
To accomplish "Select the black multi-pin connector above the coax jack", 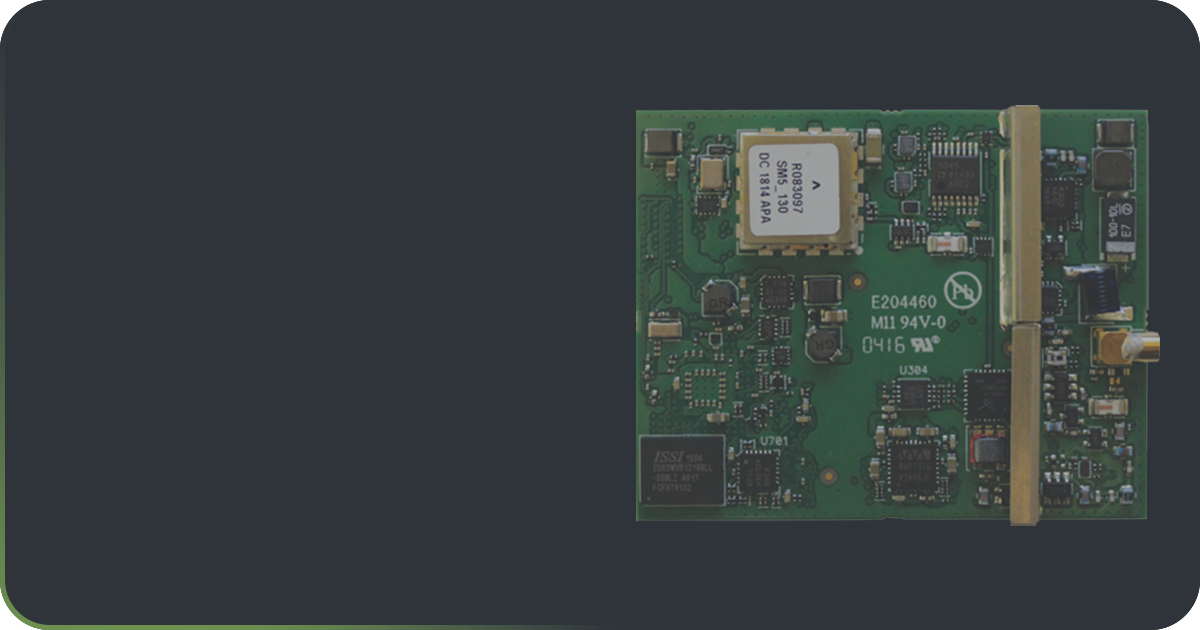I will point(1099,292).
